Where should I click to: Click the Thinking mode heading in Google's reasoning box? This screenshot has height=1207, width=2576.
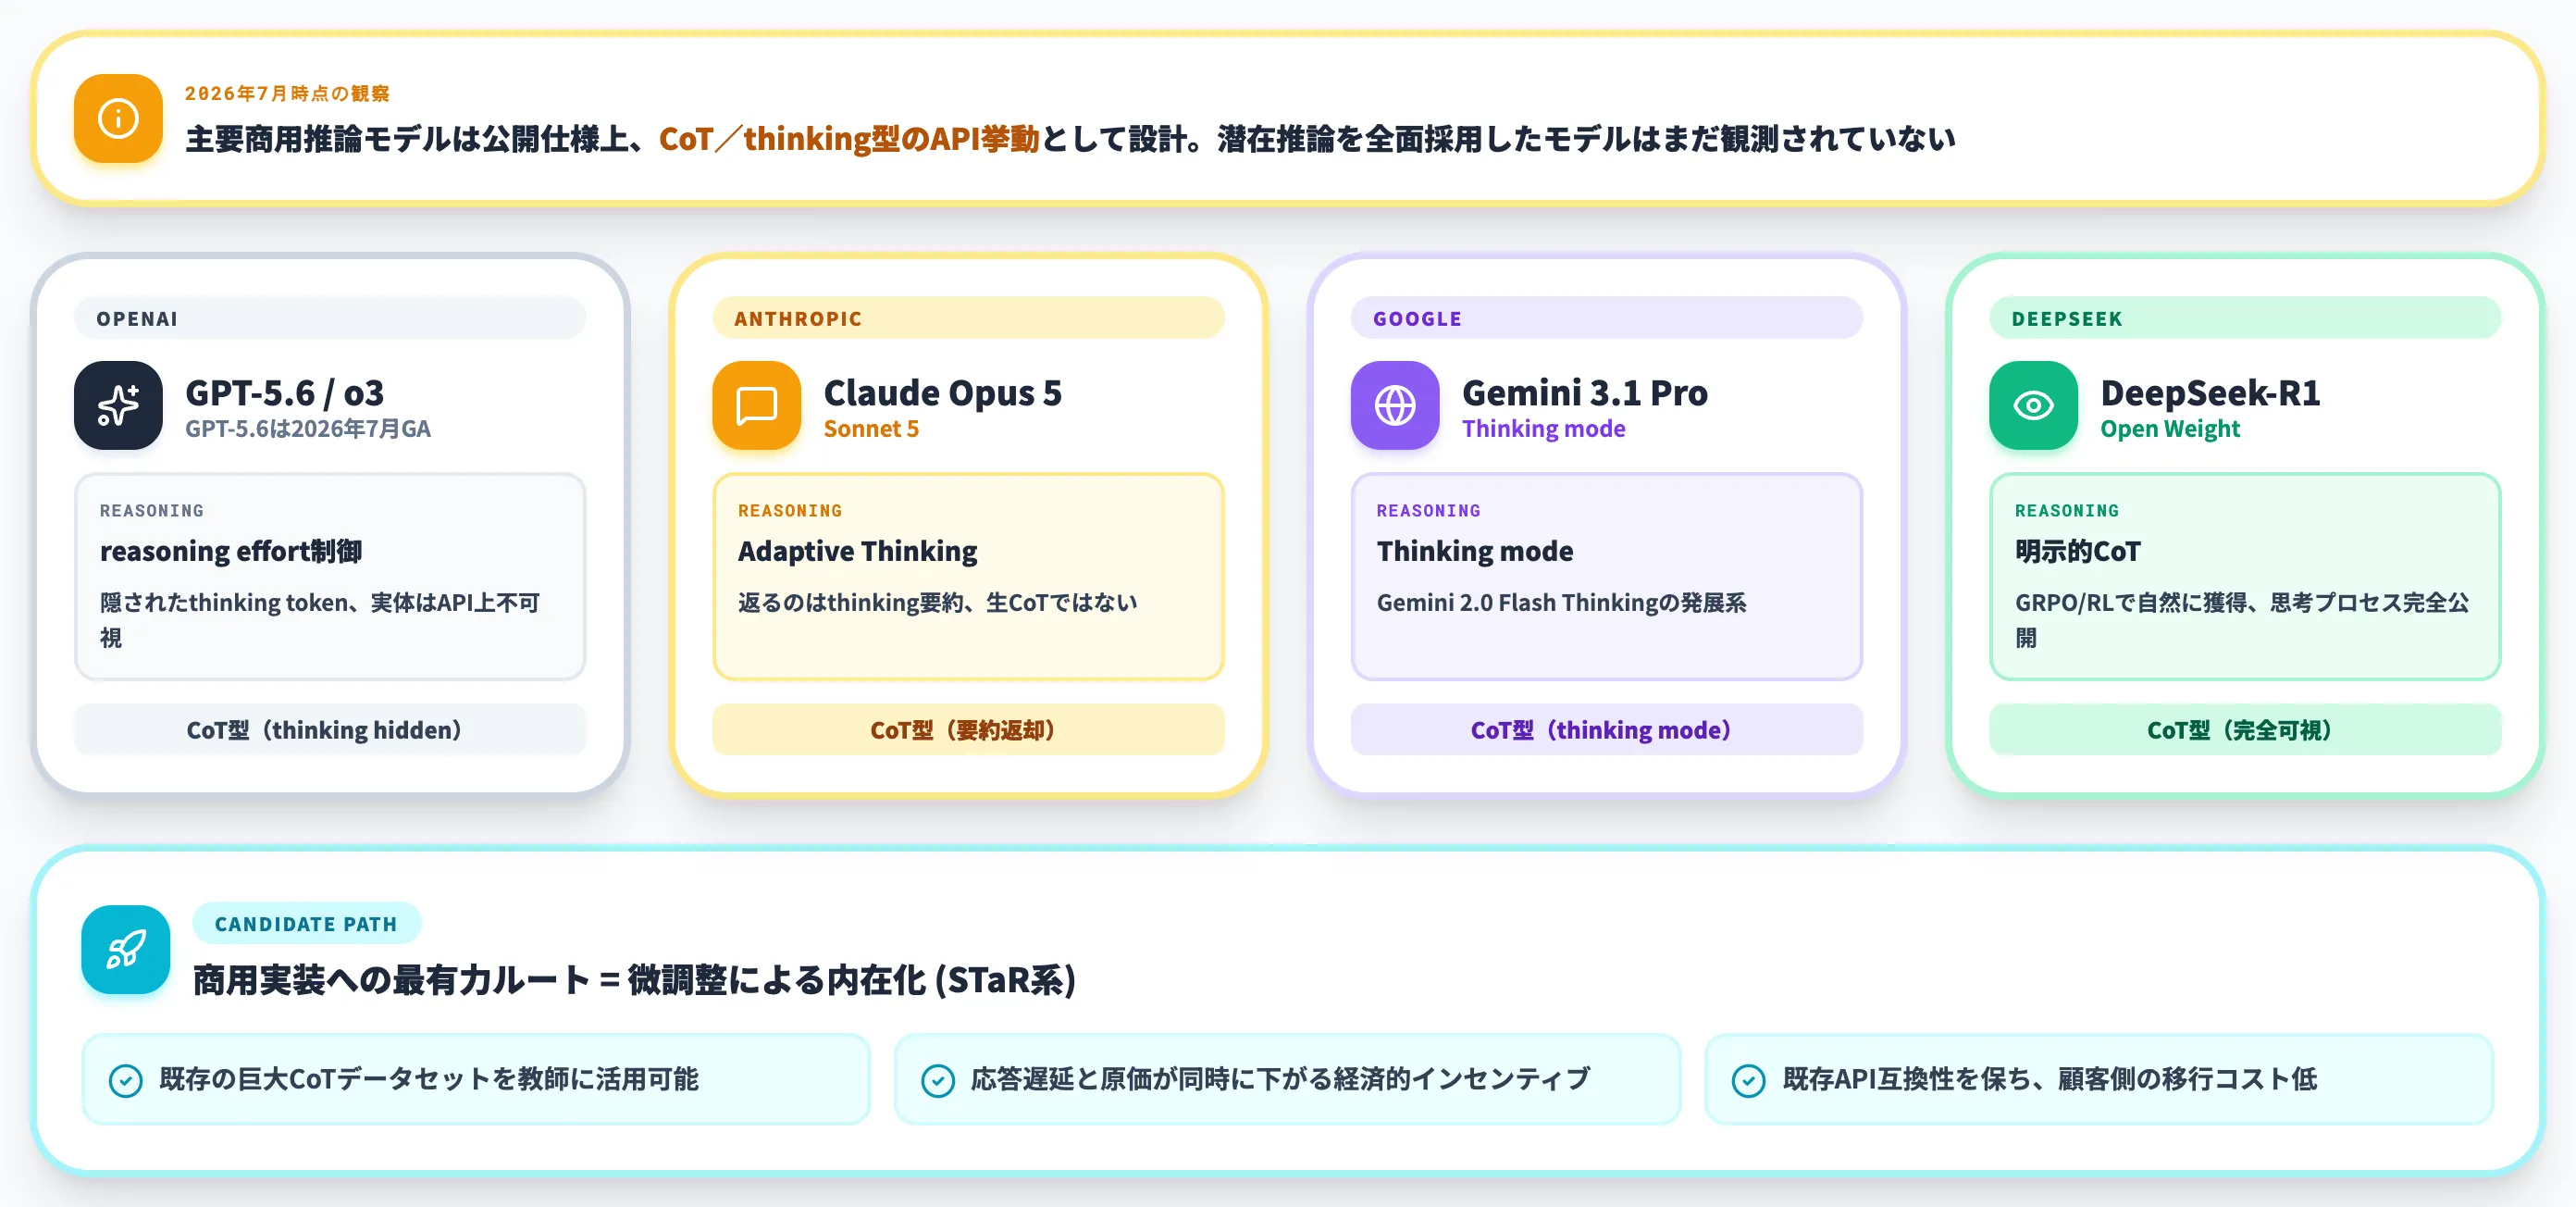tap(1474, 551)
